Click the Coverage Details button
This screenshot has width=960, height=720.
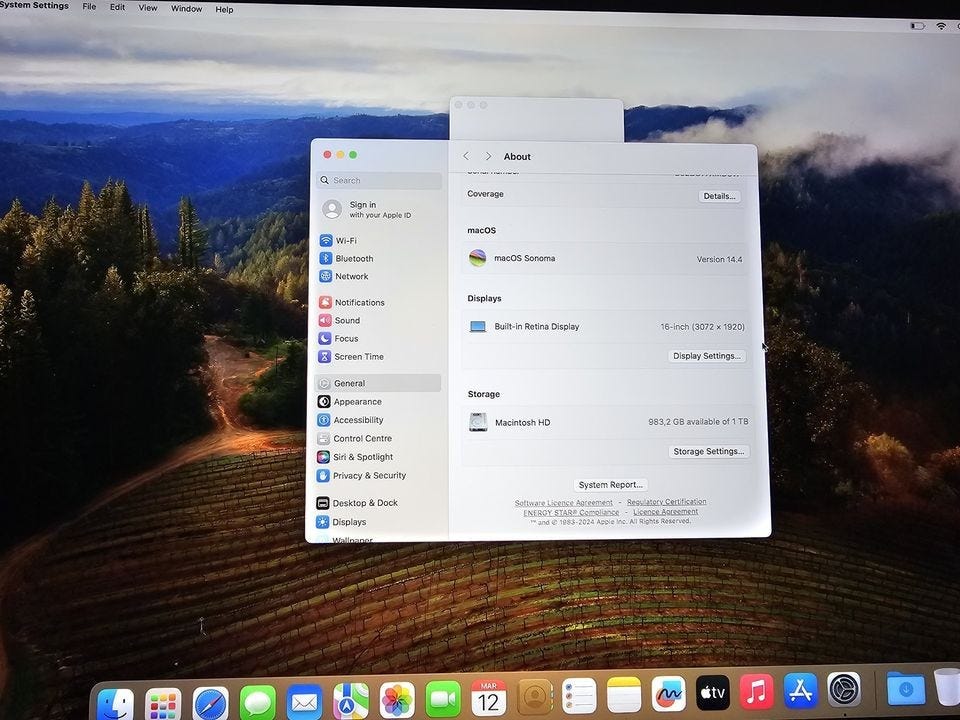click(719, 196)
